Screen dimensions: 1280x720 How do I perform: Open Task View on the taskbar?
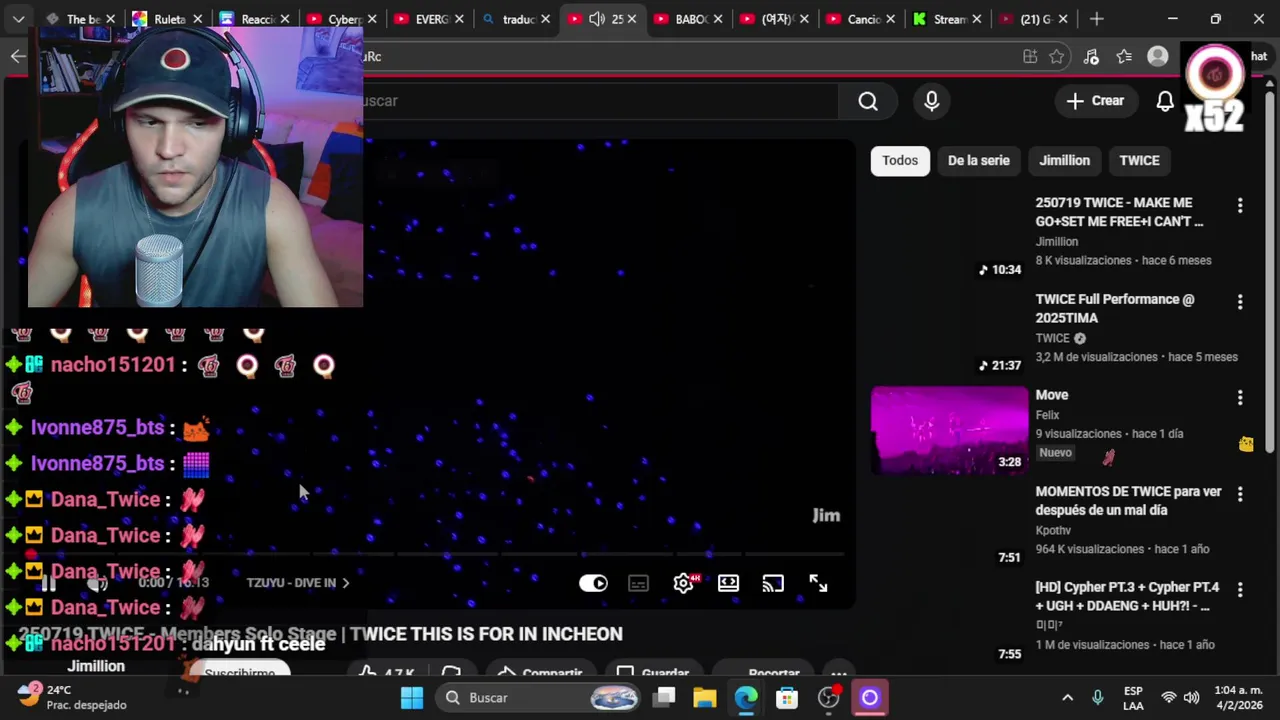pos(665,698)
